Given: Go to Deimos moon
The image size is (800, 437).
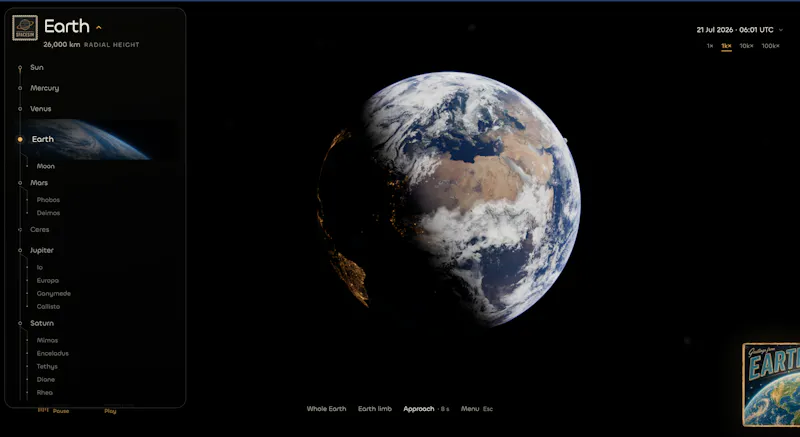Looking at the screenshot, I should tap(48, 213).
